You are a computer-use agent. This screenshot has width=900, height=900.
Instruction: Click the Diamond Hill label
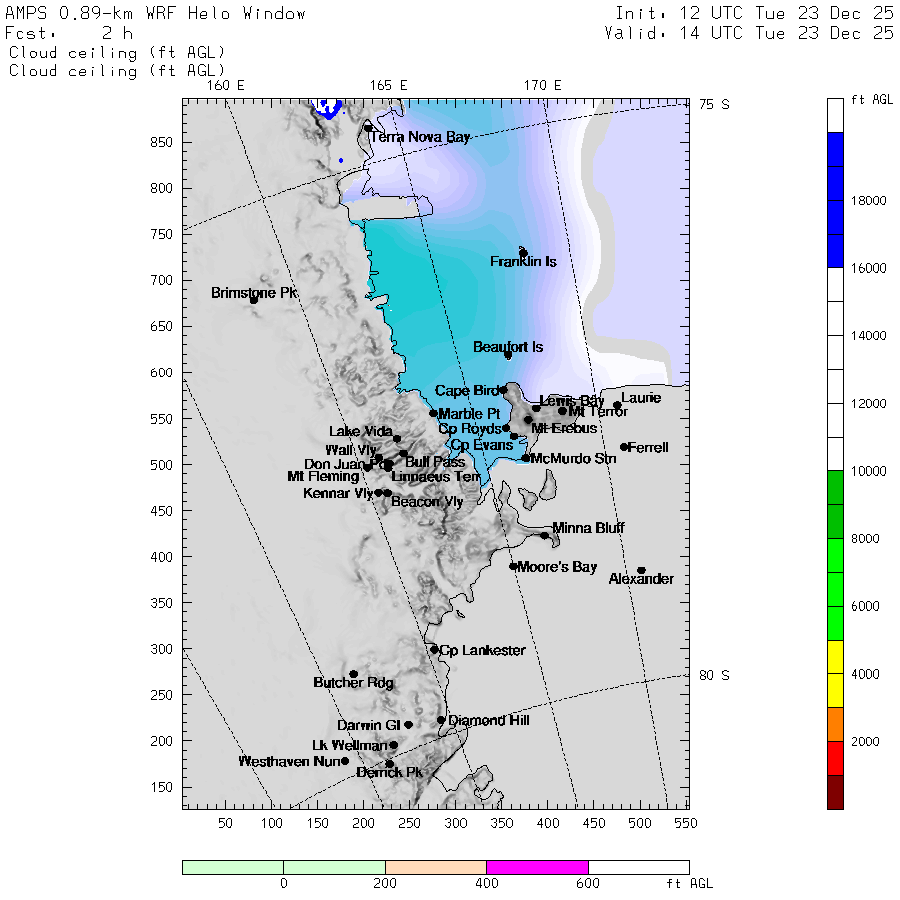pyautogui.click(x=488, y=720)
